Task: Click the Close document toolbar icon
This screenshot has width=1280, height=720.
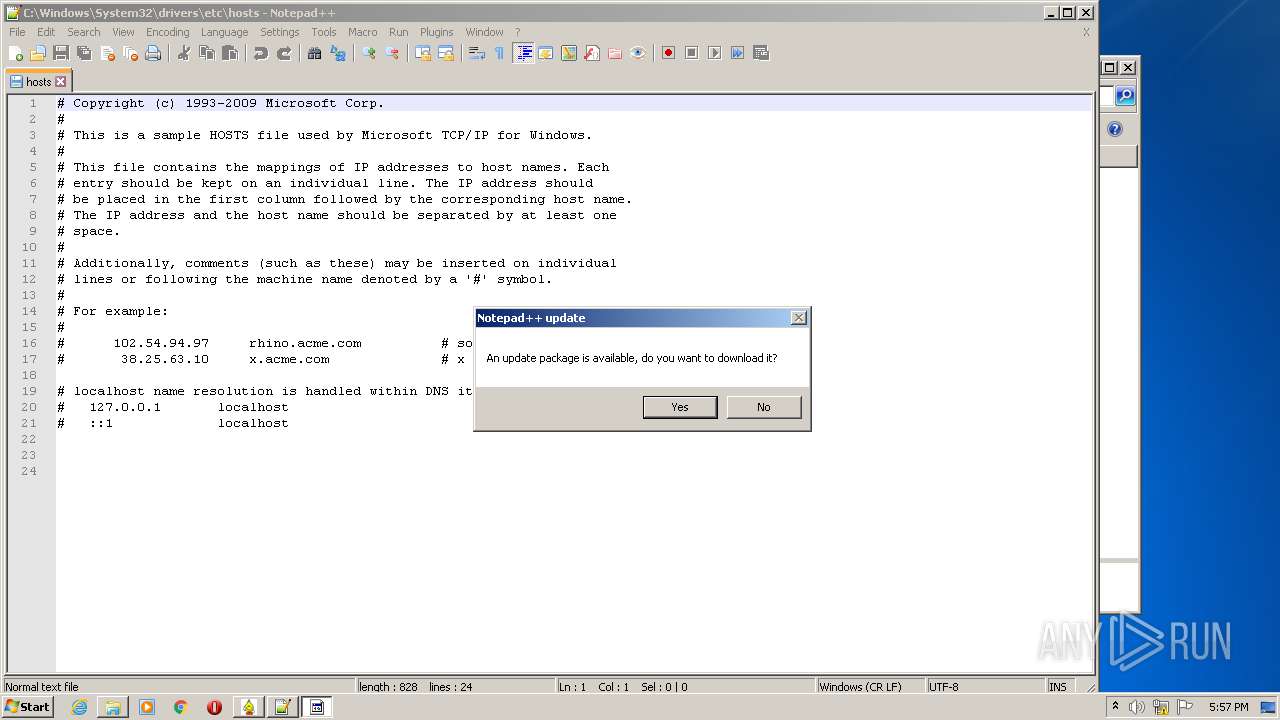Action: click(107, 53)
